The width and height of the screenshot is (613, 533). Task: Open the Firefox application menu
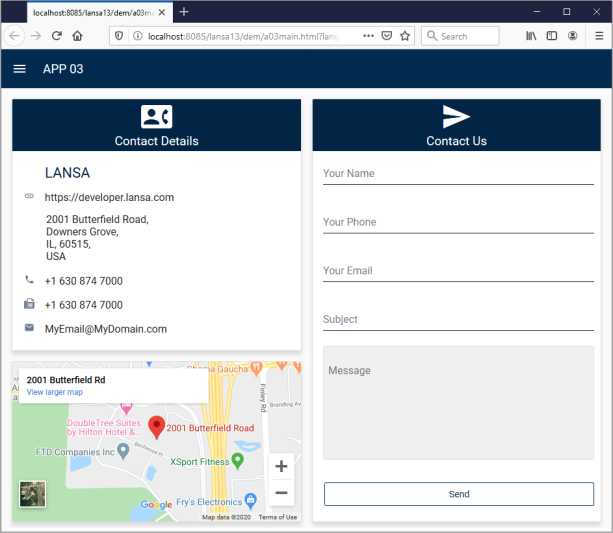[599, 36]
